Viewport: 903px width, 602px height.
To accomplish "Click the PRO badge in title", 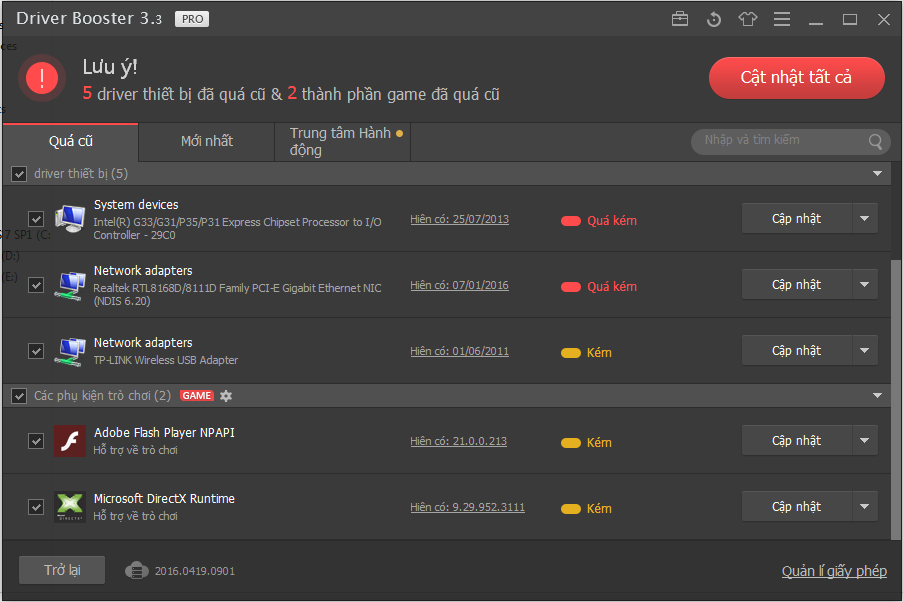I will [x=192, y=19].
